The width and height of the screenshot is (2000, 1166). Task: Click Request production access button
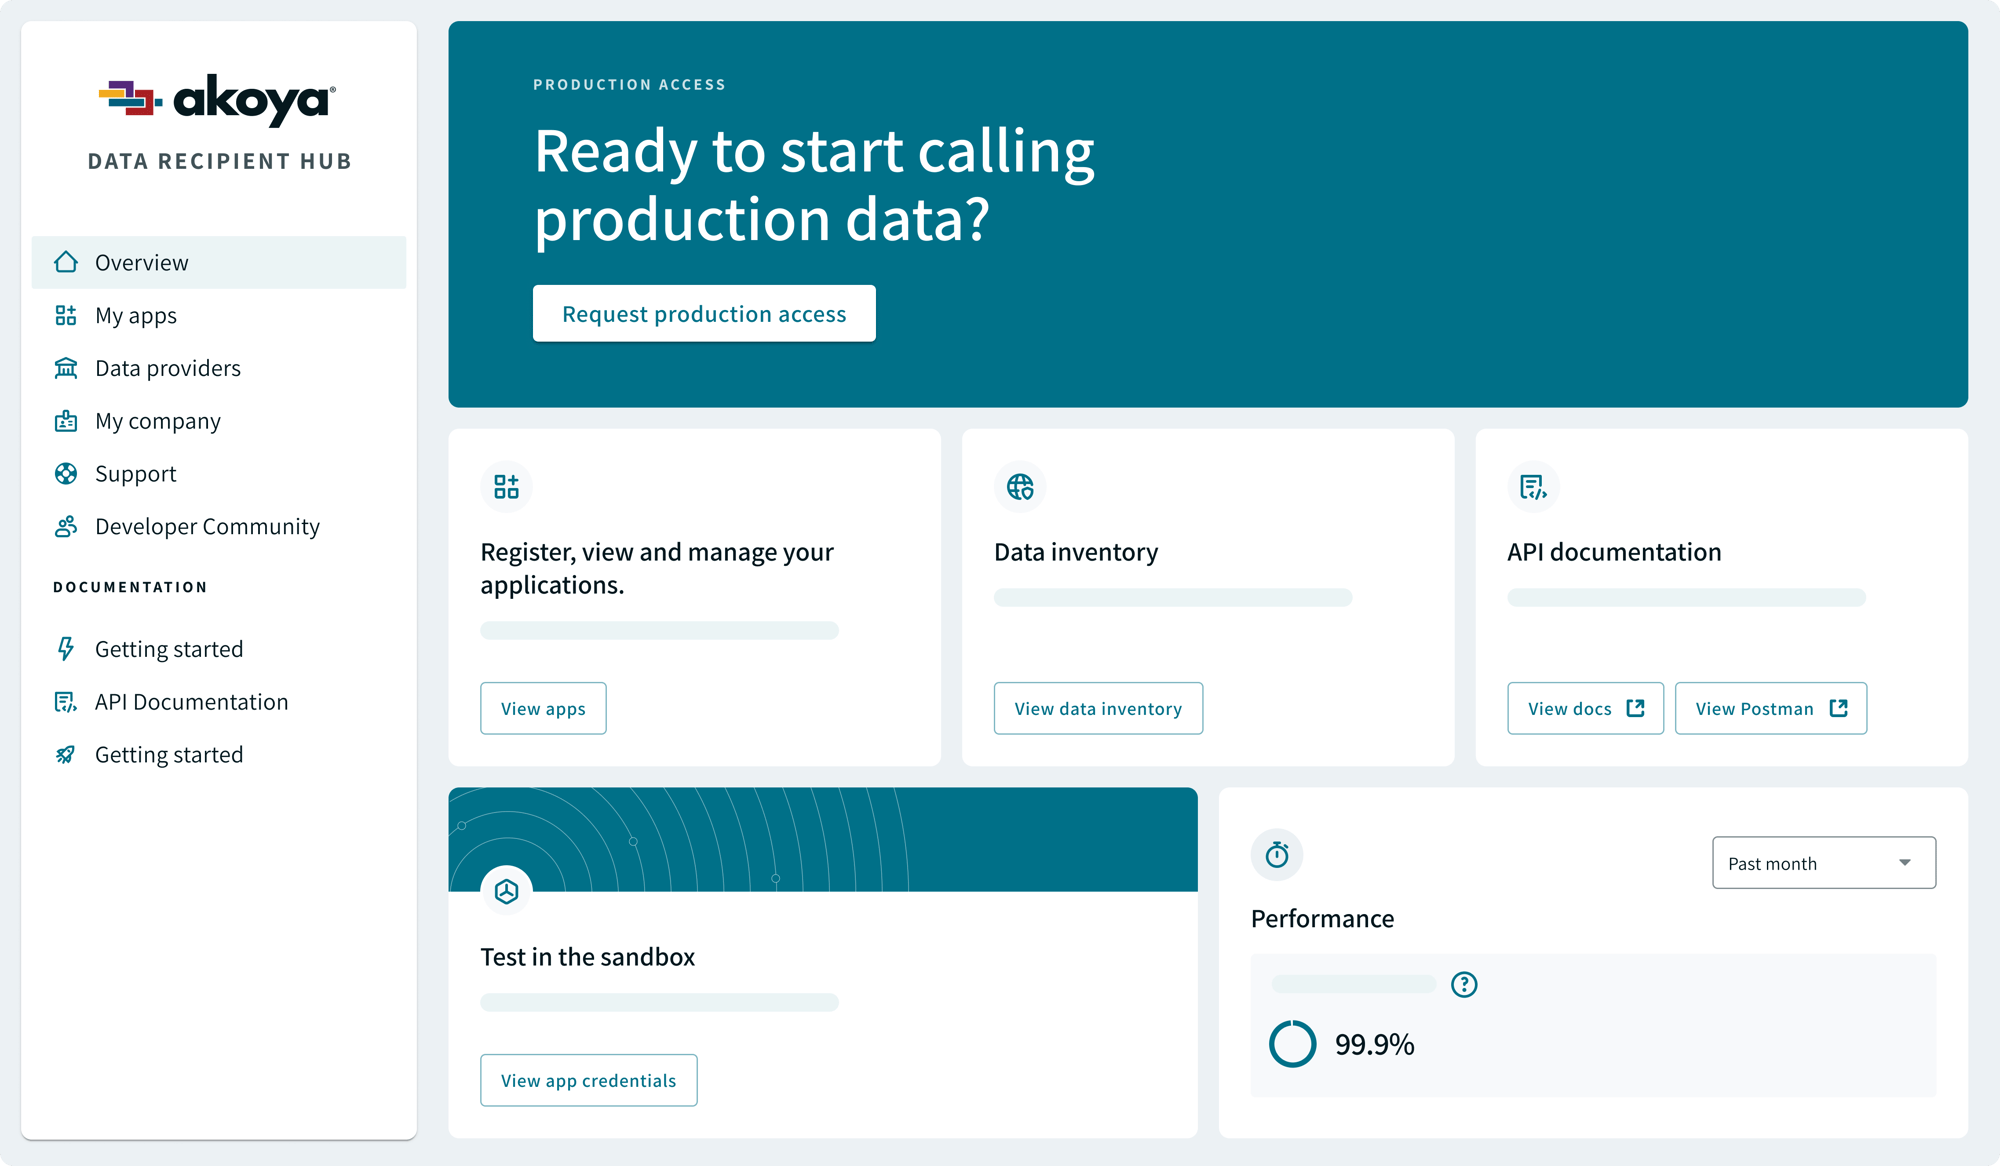click(704, 312)
